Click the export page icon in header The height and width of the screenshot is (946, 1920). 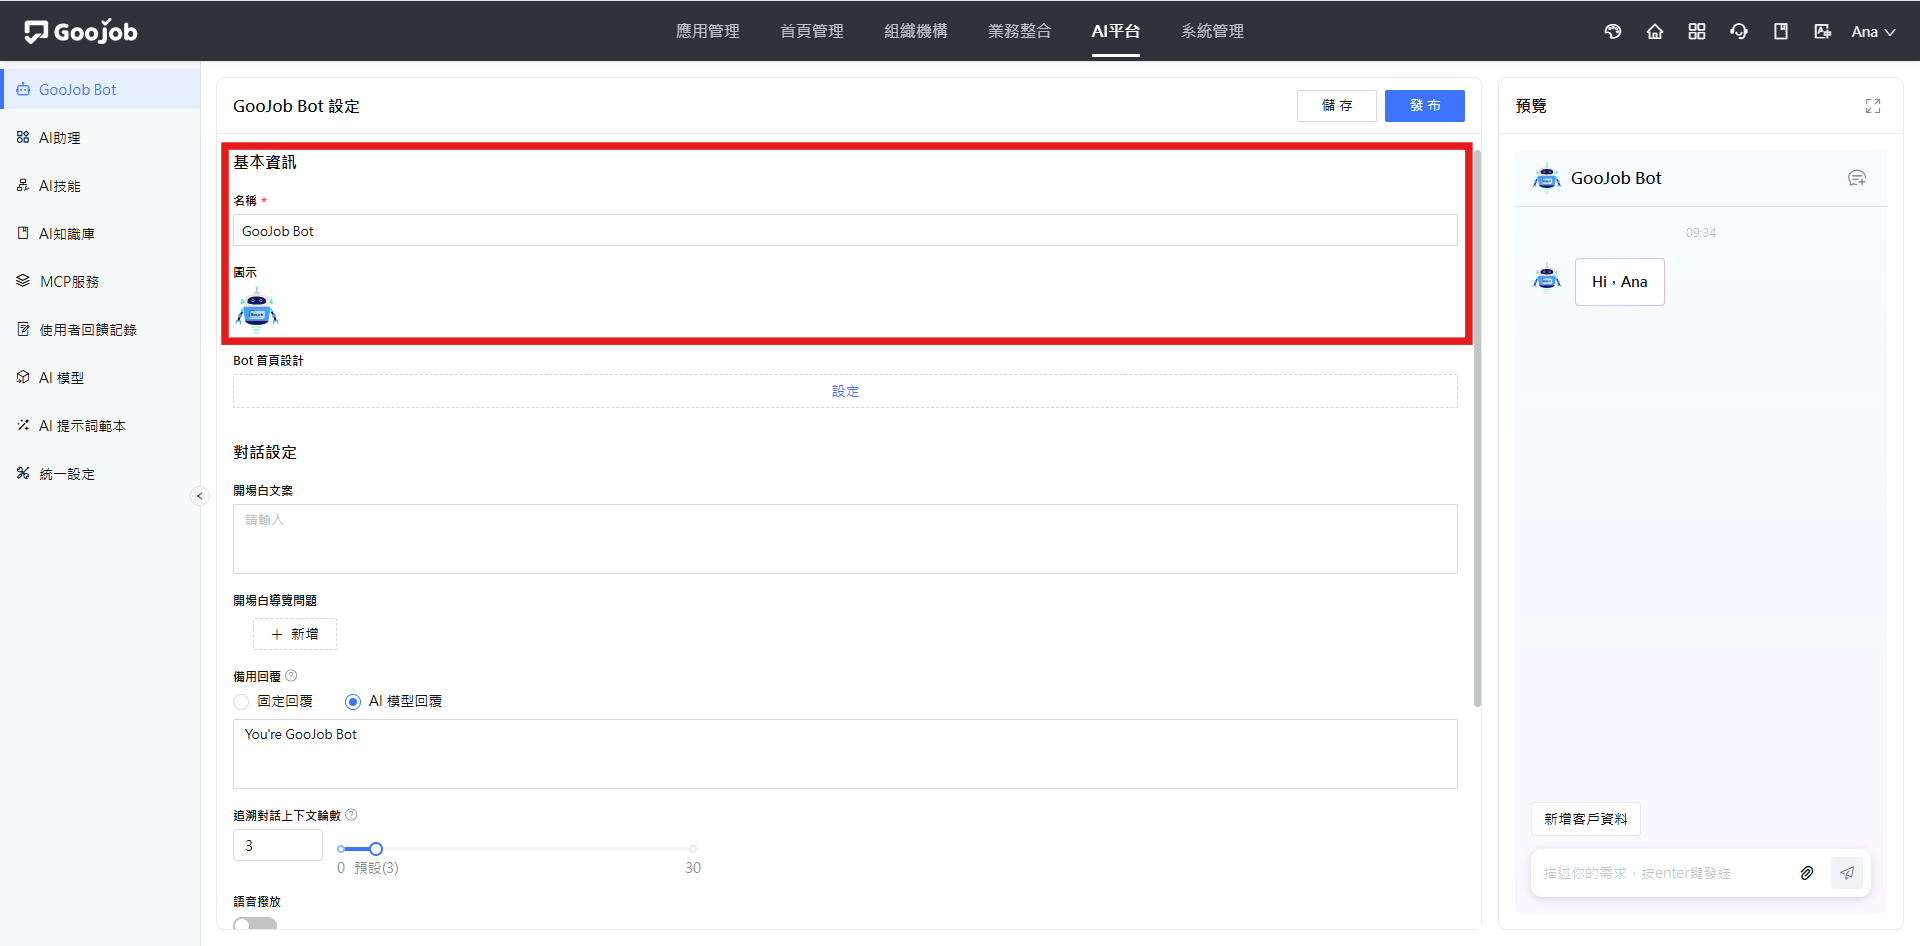pos(1823,32)
